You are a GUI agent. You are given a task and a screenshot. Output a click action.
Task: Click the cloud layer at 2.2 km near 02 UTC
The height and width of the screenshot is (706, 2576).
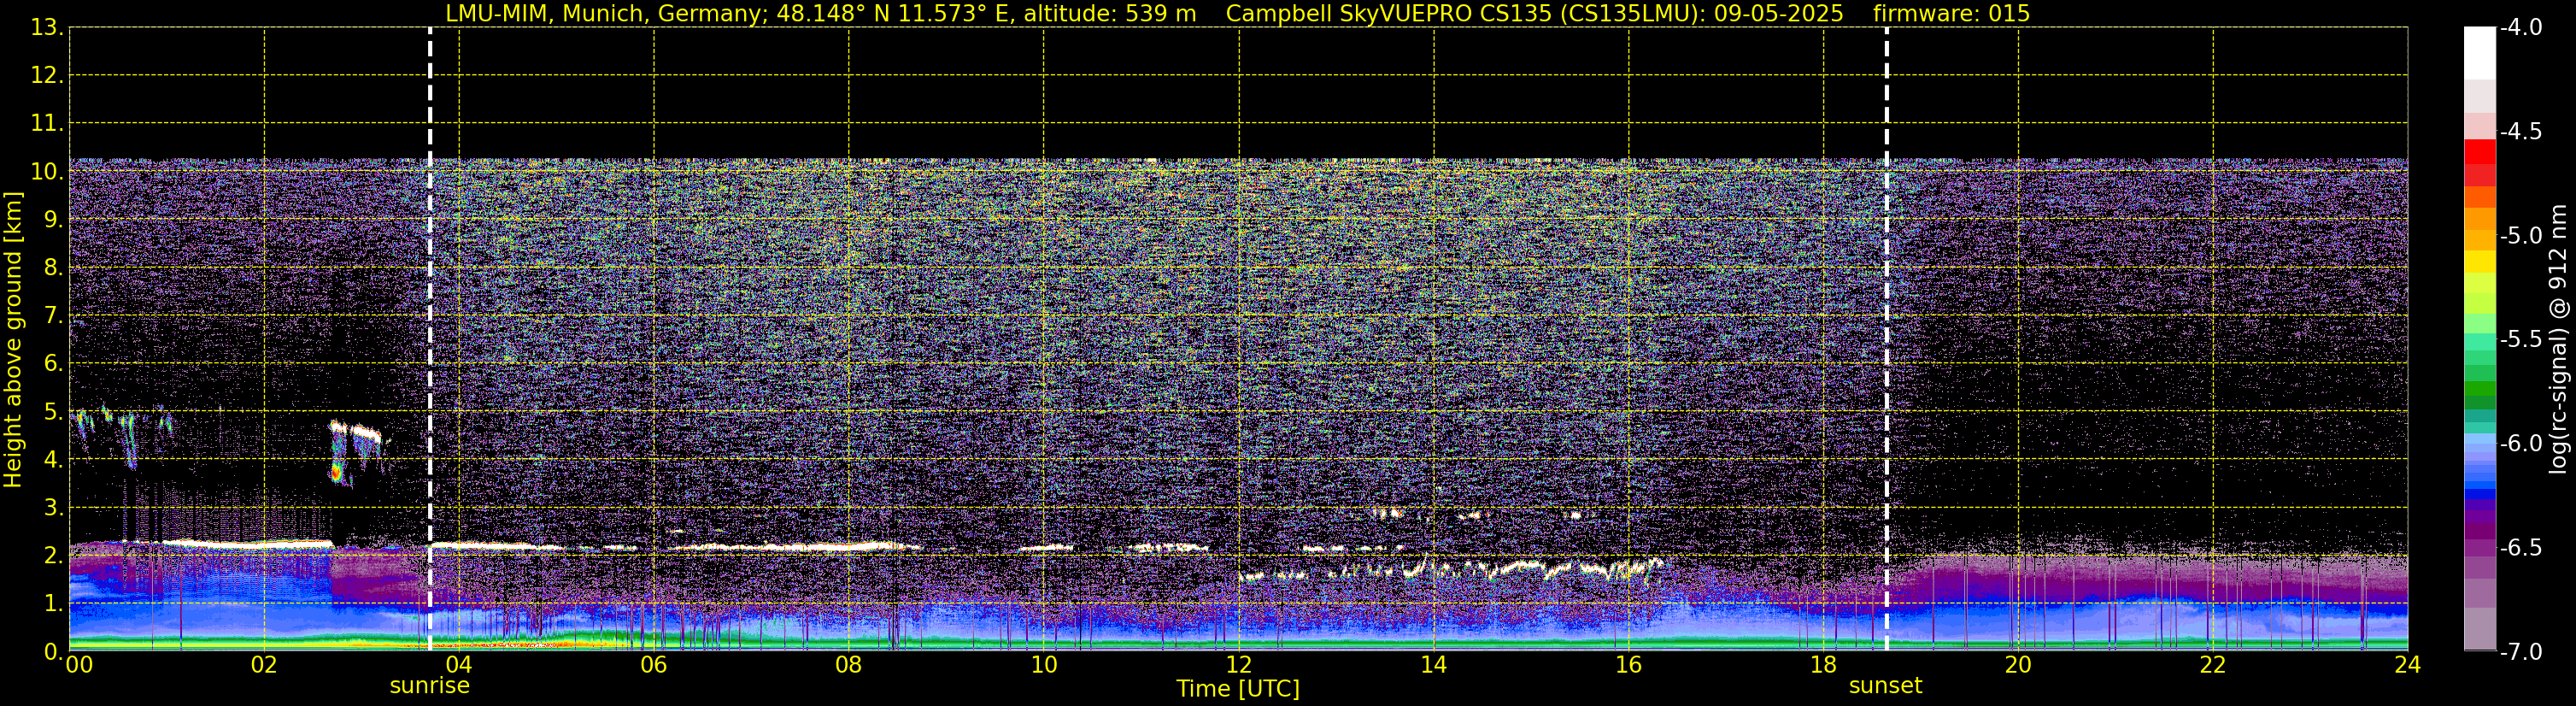[x=246, y=543]
